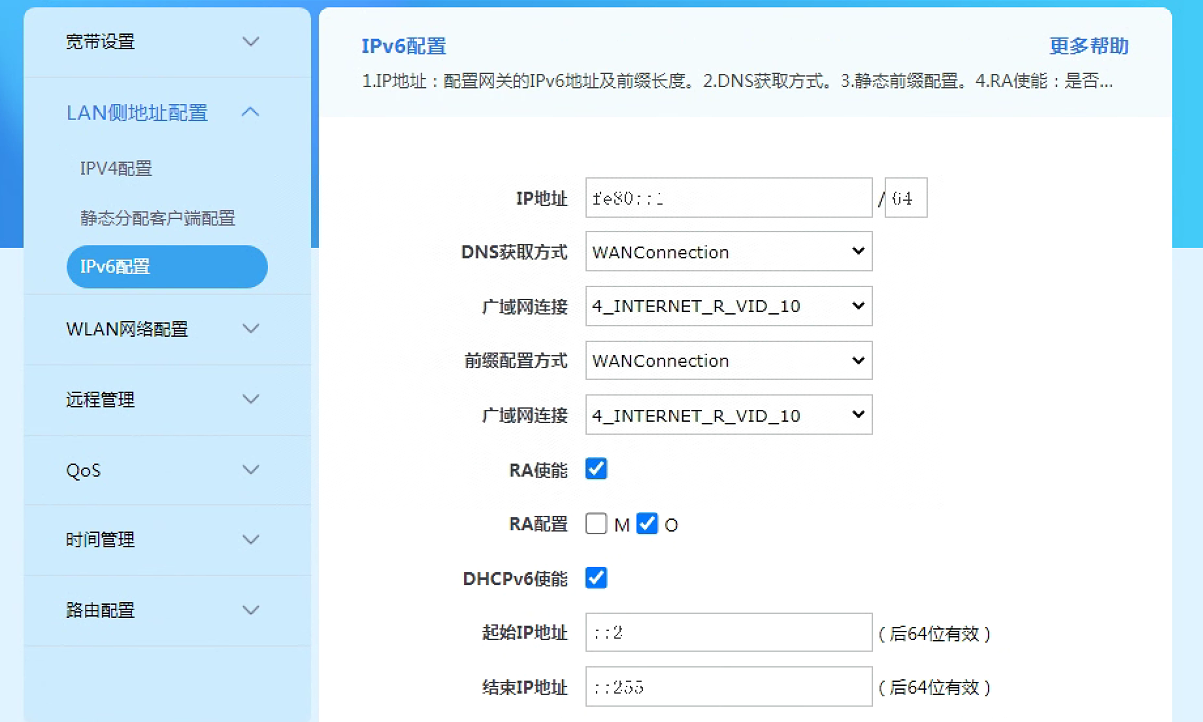1203x722 pixels.
Task: Open the 广域网连接 dropdown showing 4_INTERNET_R_VID_10
Action: pos(728,306)
